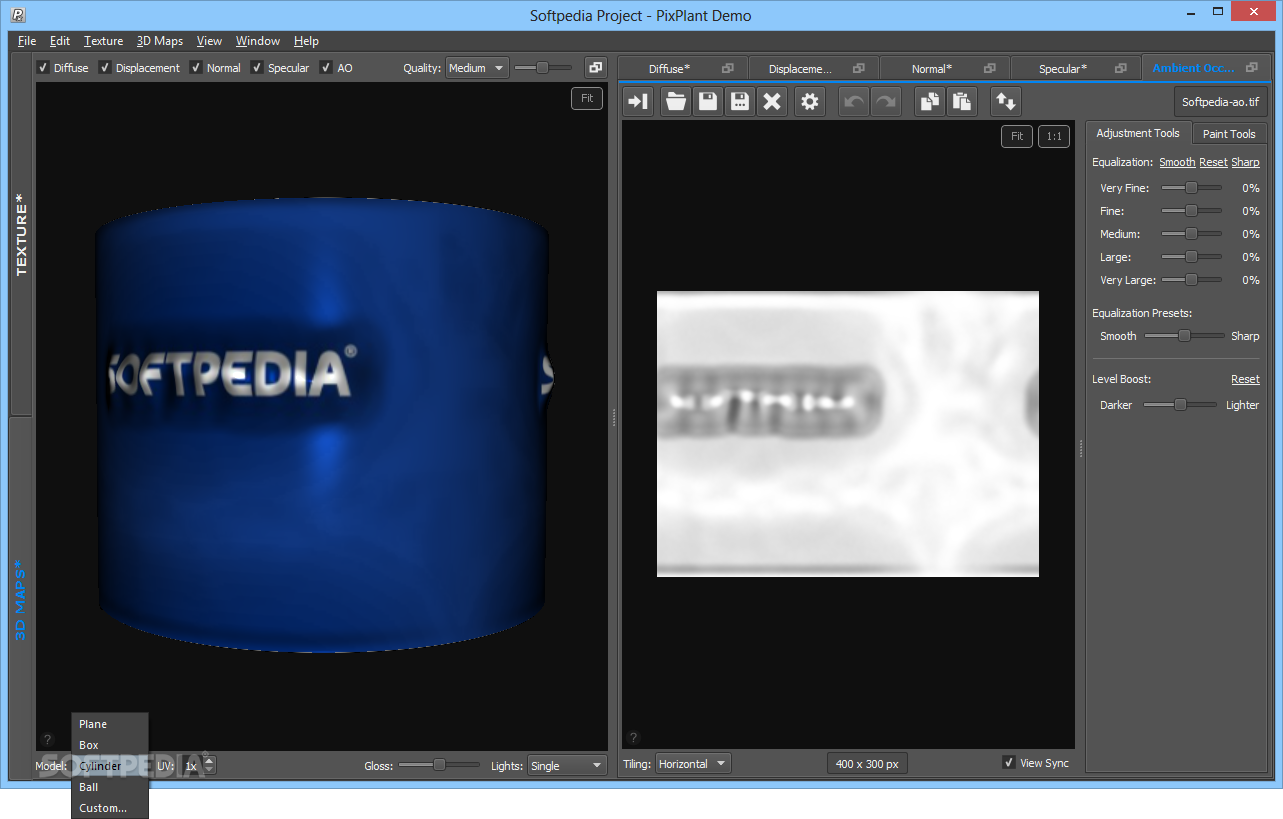The width and height of the screenshot is (1283, 819).
Task: Switch to the Paint Tools tab
Action: (x=1229, y=134)
